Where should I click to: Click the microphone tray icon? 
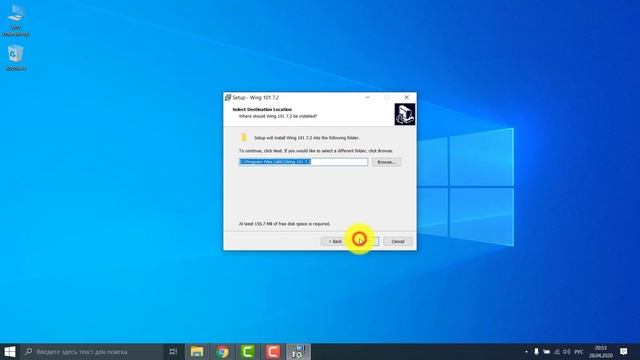coord(536,351)
